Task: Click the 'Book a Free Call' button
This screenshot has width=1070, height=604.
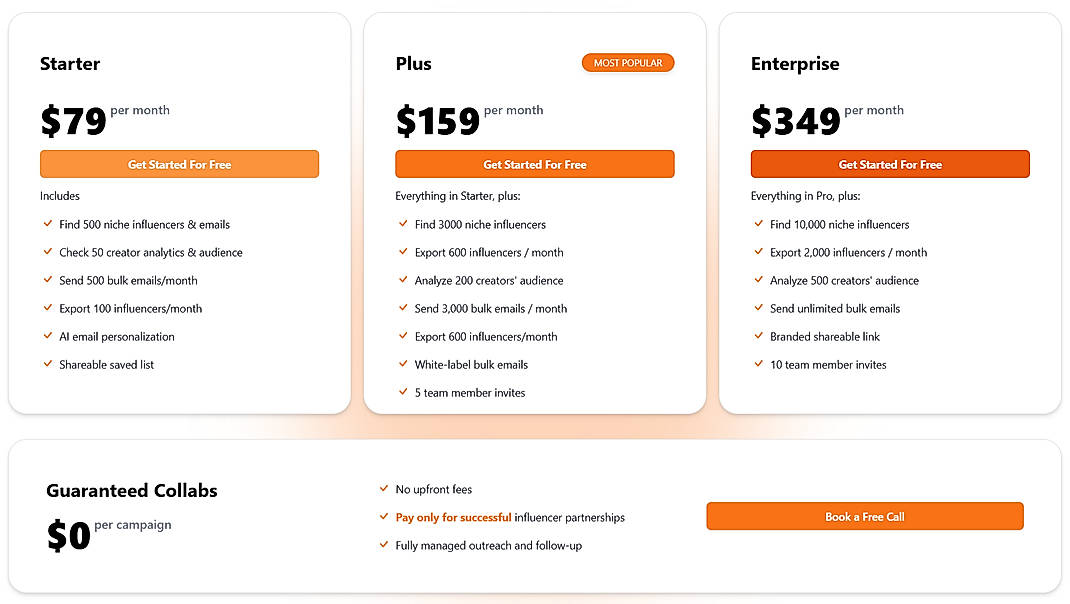Action: tap(864, 516)
